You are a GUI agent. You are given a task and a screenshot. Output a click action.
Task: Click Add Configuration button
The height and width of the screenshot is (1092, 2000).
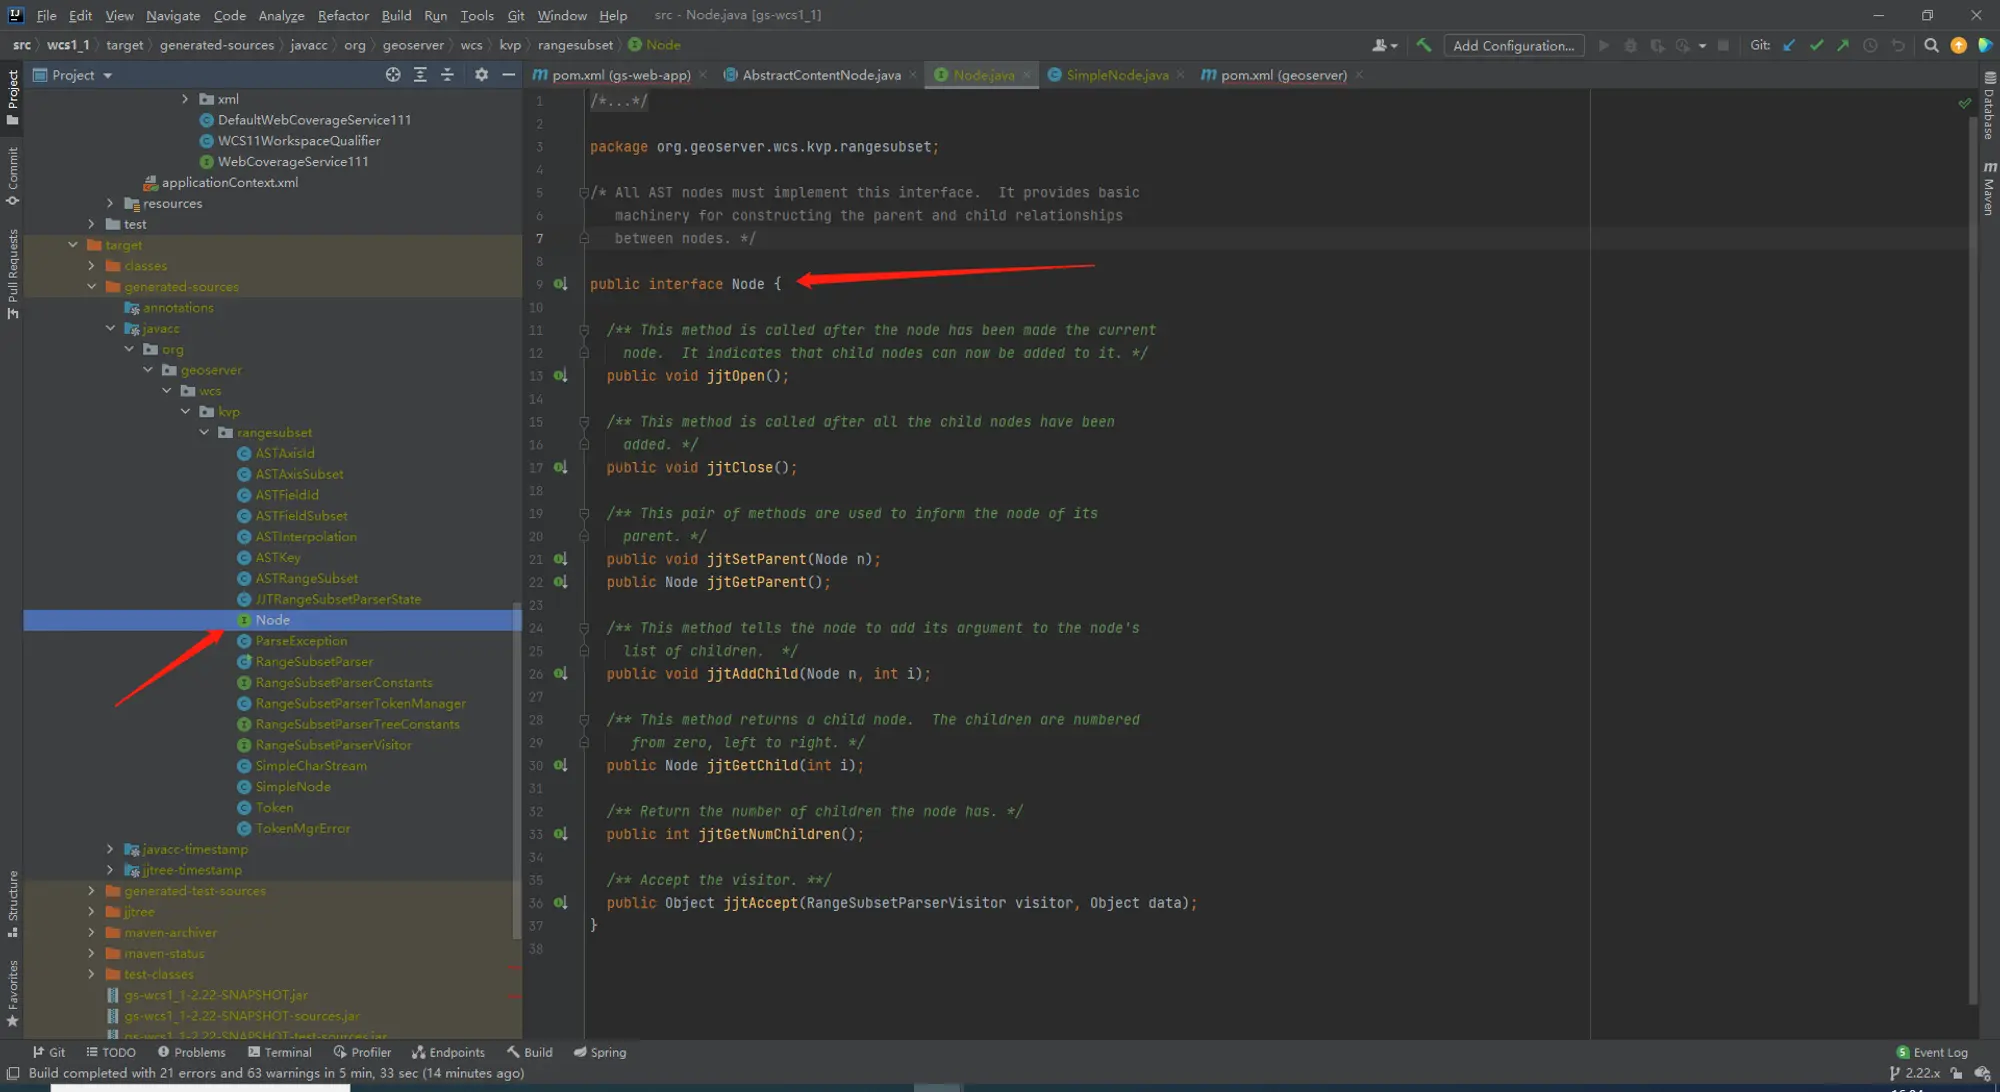click(x=1513, y=46)
